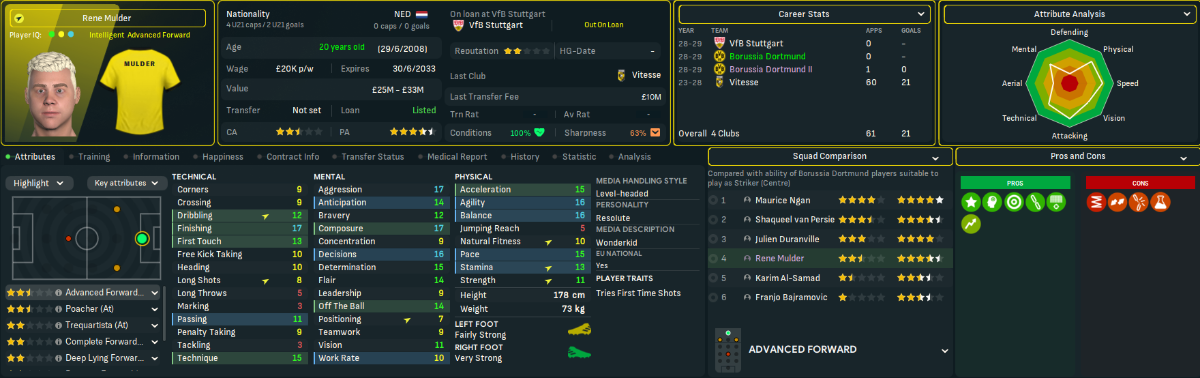Open the Medical Report tab
Image resolution: width=1200 pixels, height=378 pixels.
click(457, 157)
